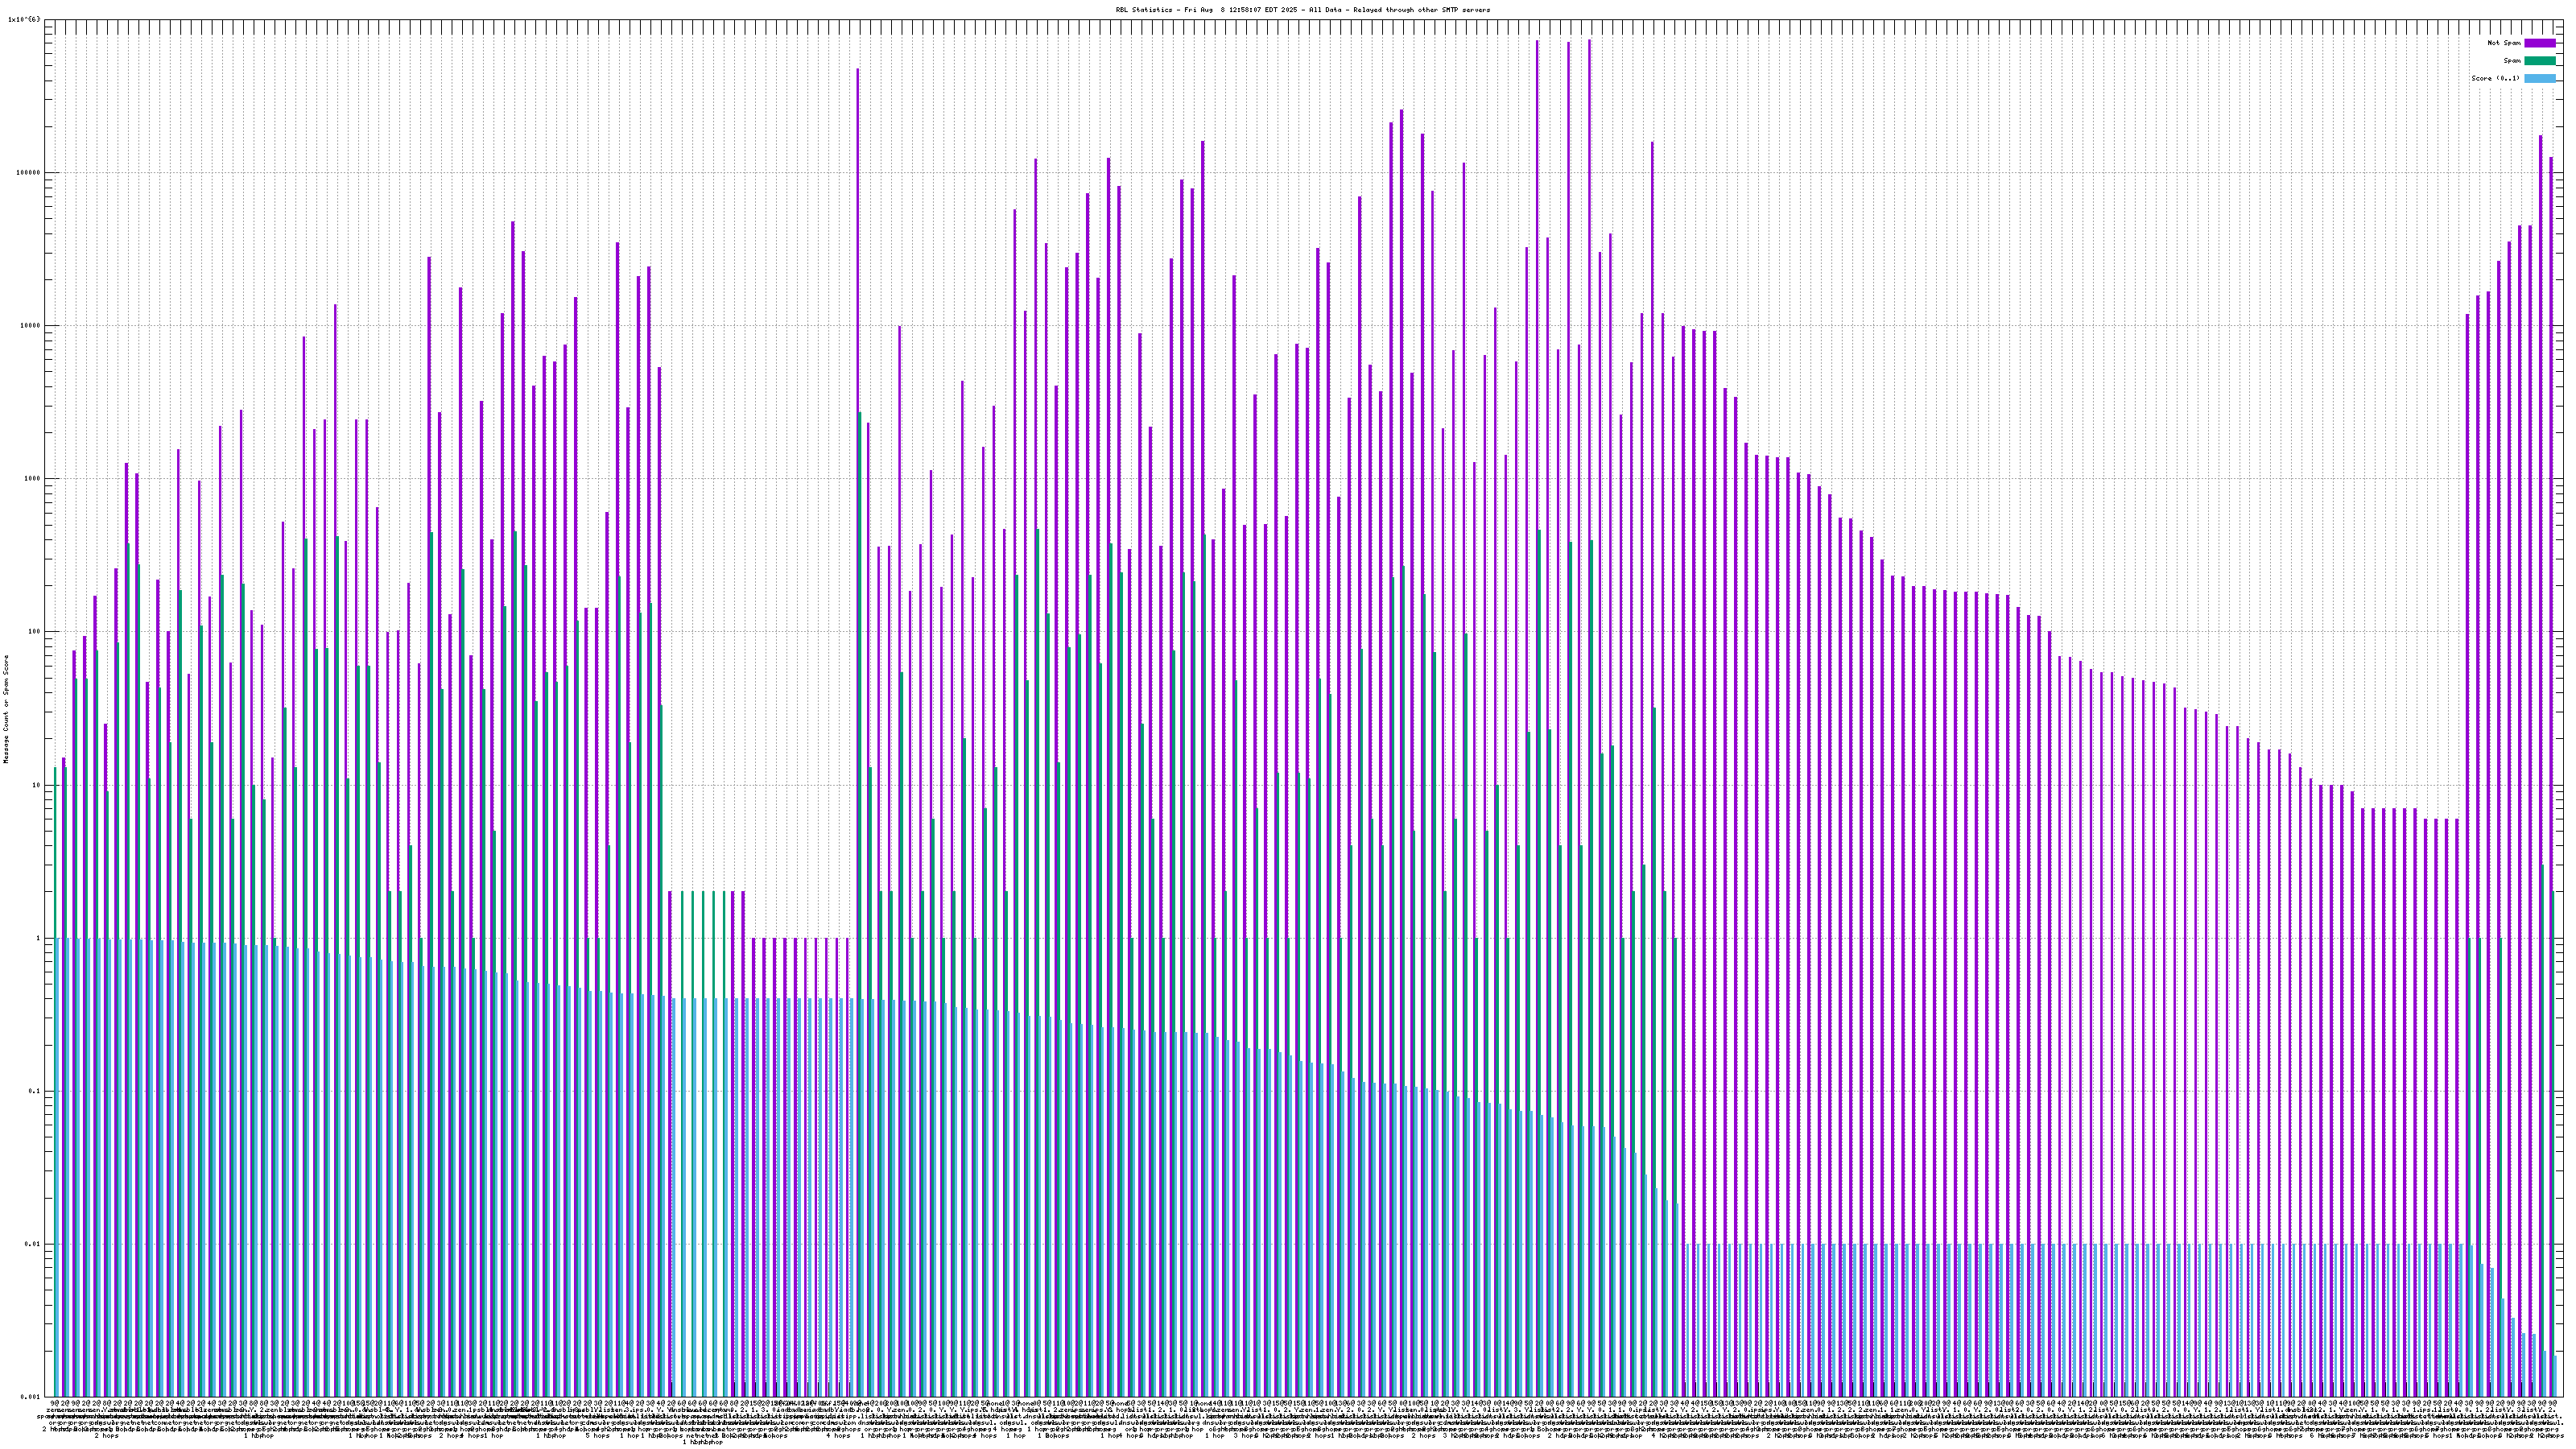This screenshot has width=2576, height=1449.
Task: Click the 100000 y-axis tick label
Action: pos(30,172)
